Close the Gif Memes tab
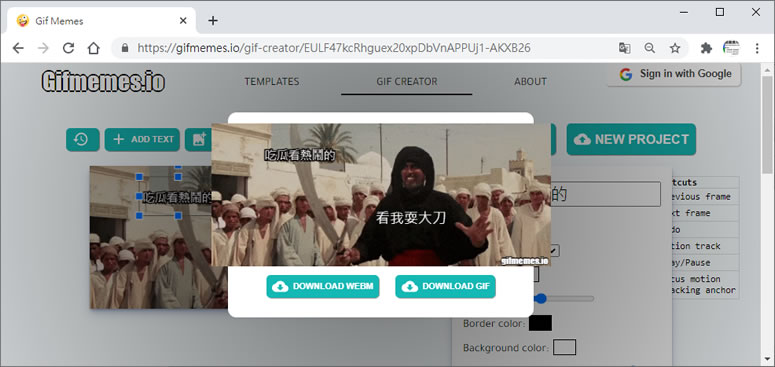Viewport: 775px width, 367px height. 183,21
